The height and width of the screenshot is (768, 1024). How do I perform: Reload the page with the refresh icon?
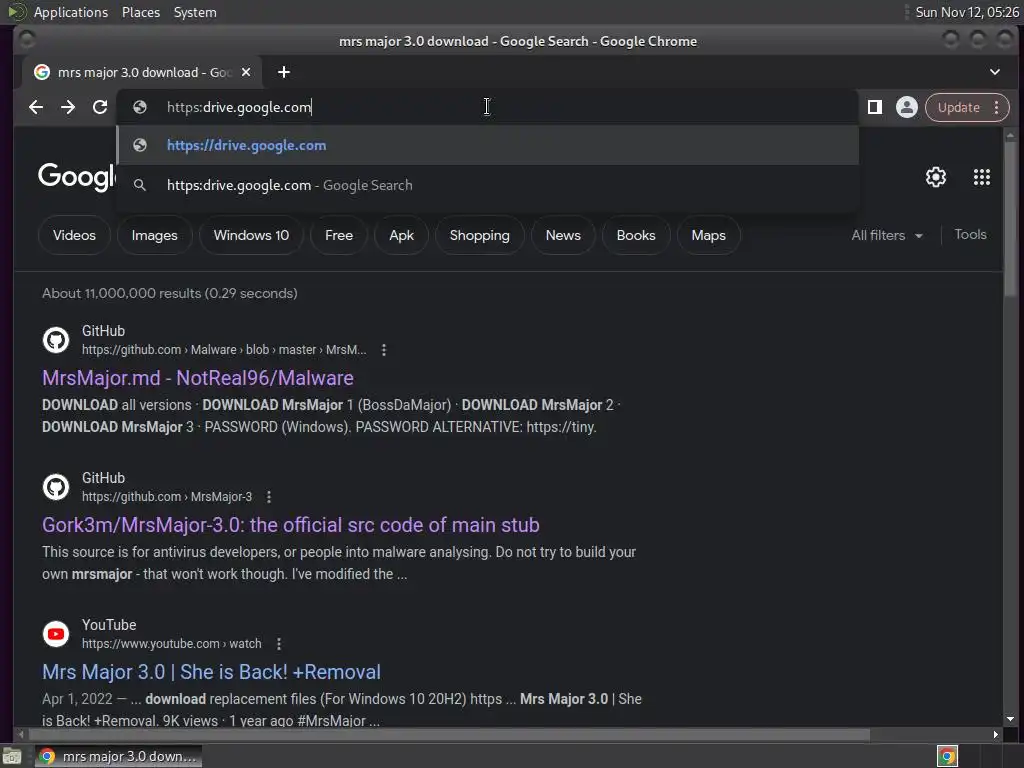pyautogui.click(x=100, y=107)
